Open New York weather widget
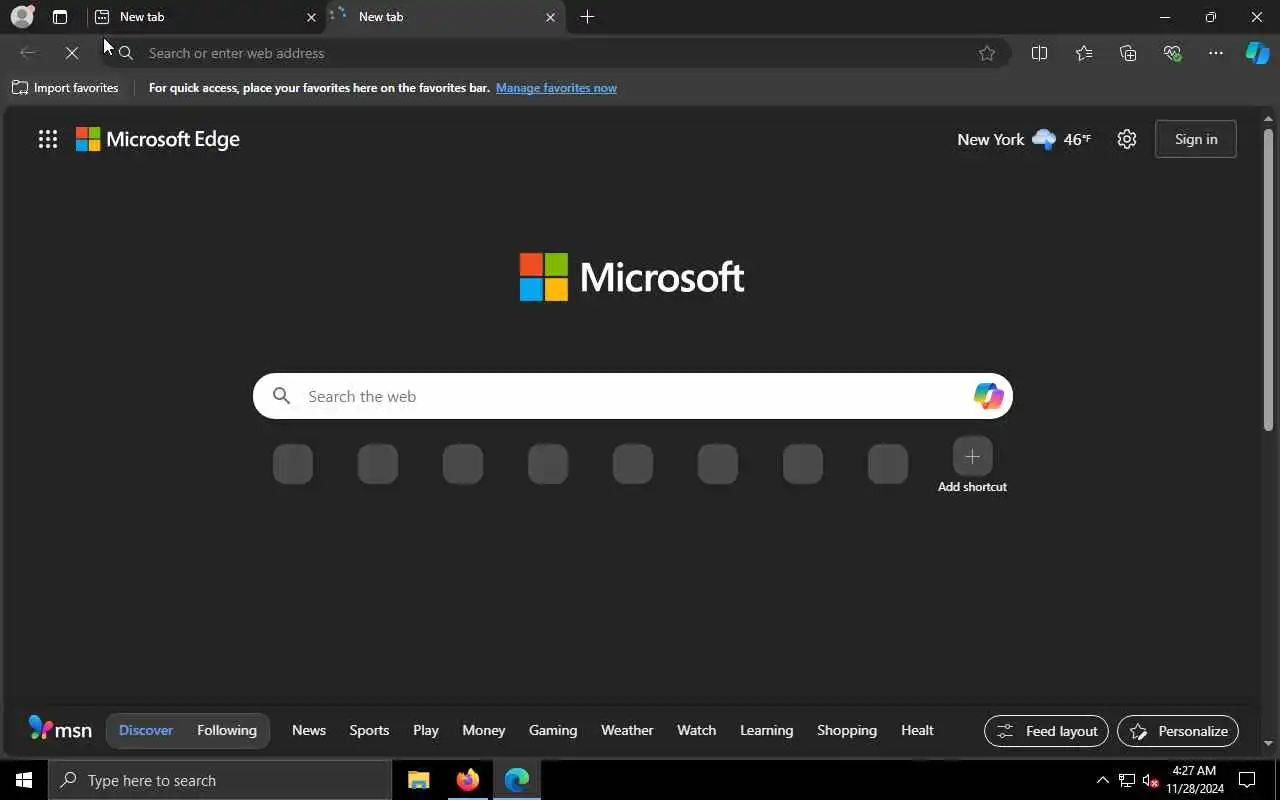 pyautogui.click(x=1024, y=139)
